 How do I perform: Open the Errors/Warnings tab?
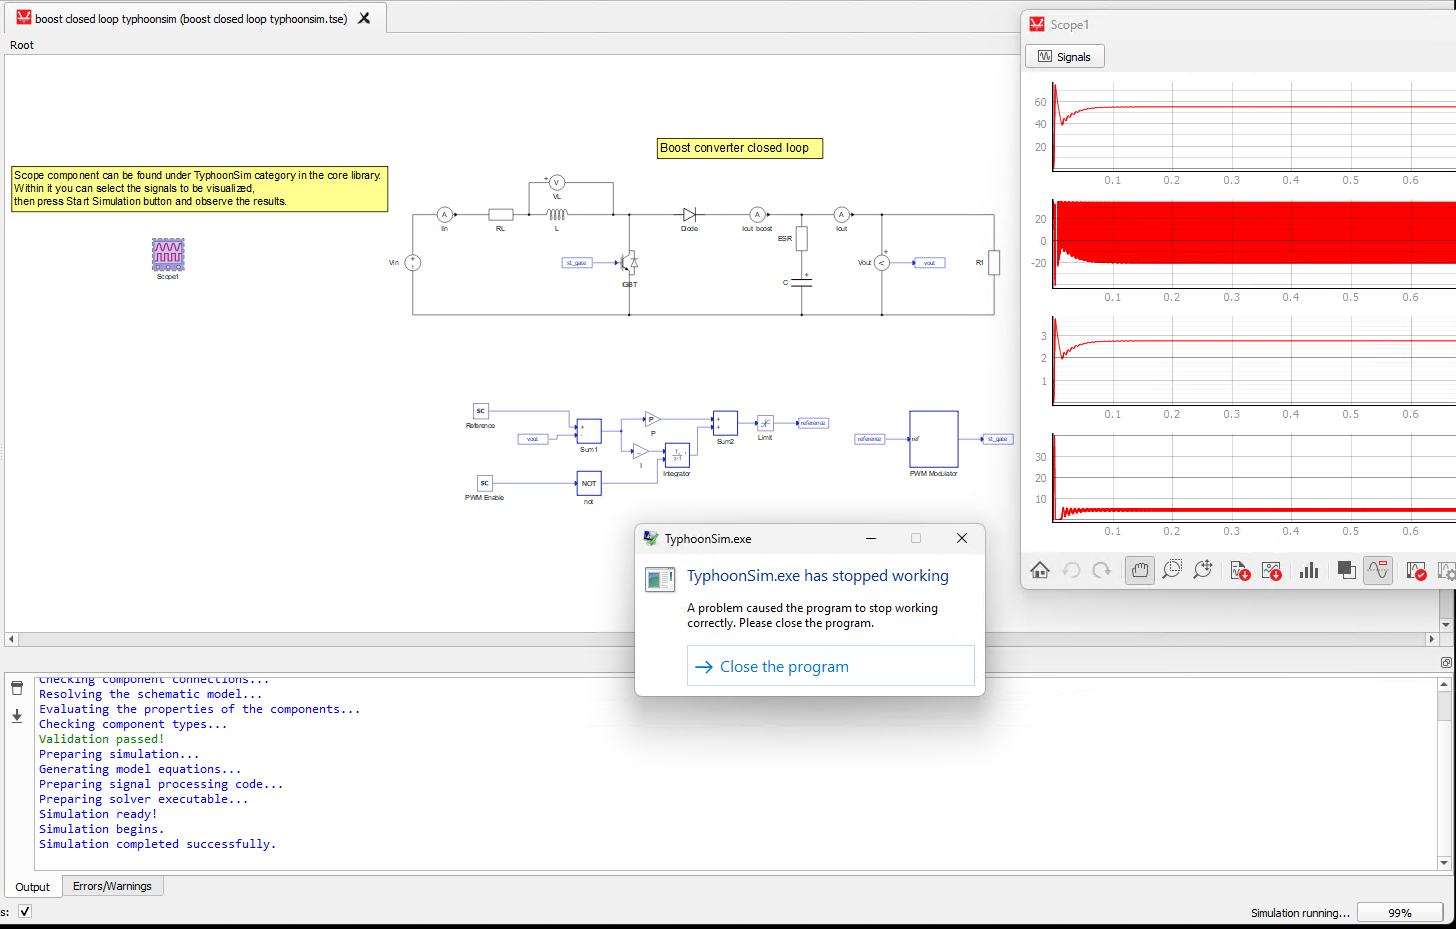coord(112,886)
